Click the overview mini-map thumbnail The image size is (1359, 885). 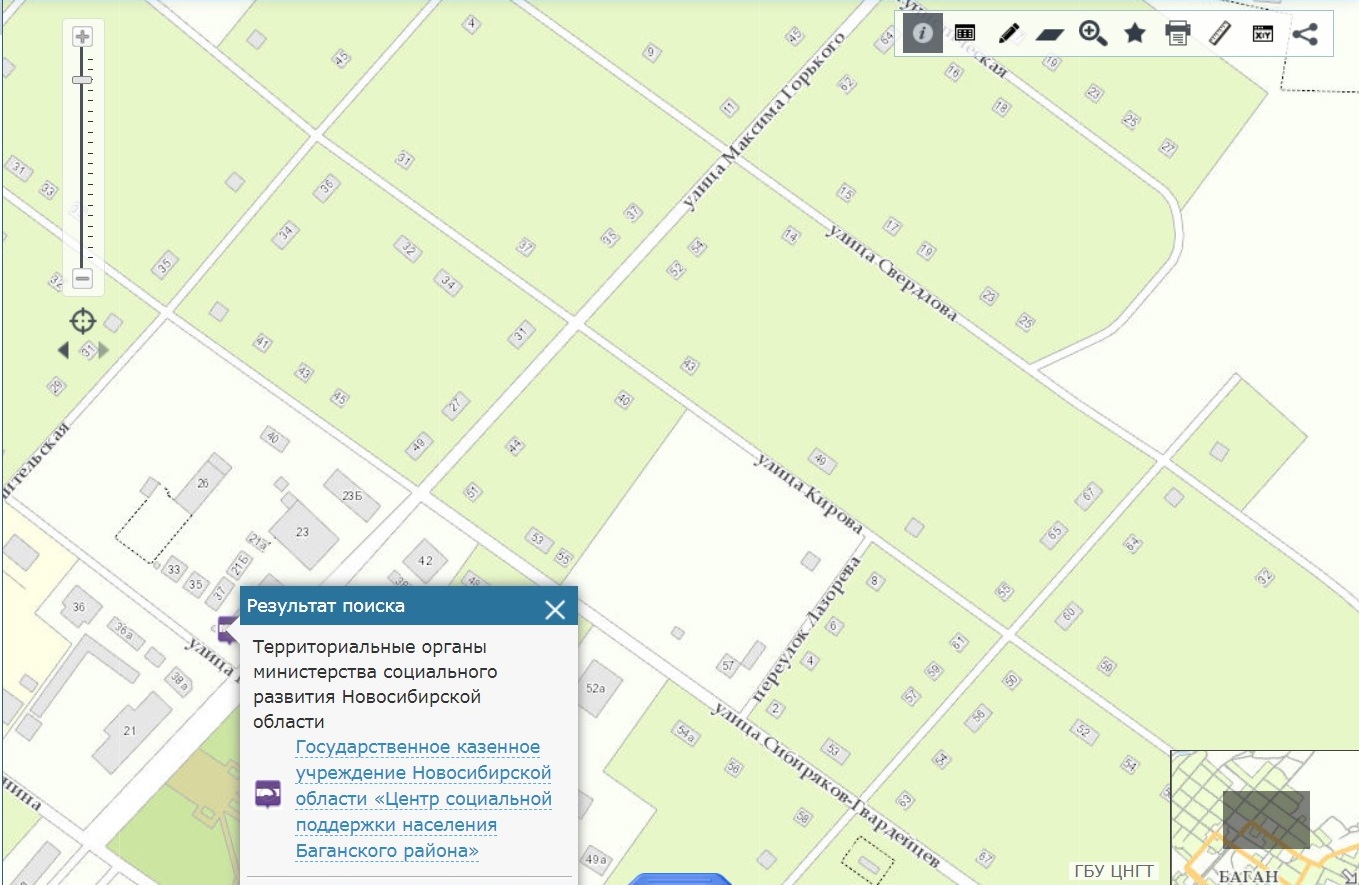tap(1265, 817)
